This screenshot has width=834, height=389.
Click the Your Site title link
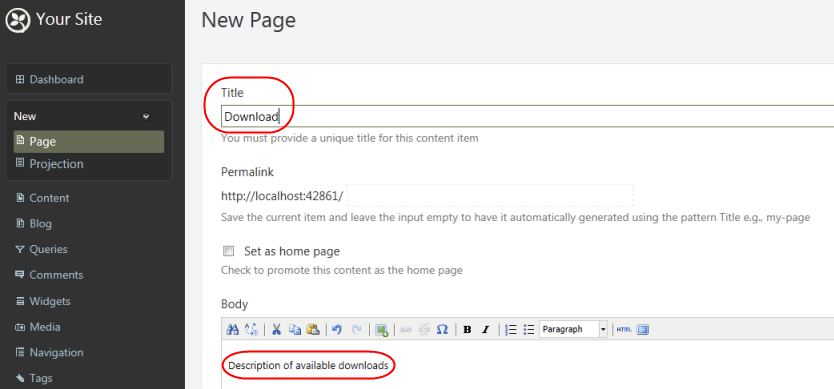[x=69, y=20]
